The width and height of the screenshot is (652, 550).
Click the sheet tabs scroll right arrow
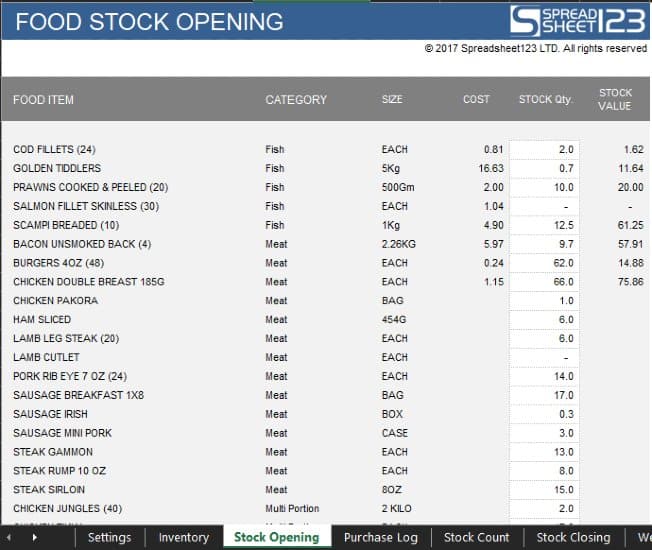(35, 537)
